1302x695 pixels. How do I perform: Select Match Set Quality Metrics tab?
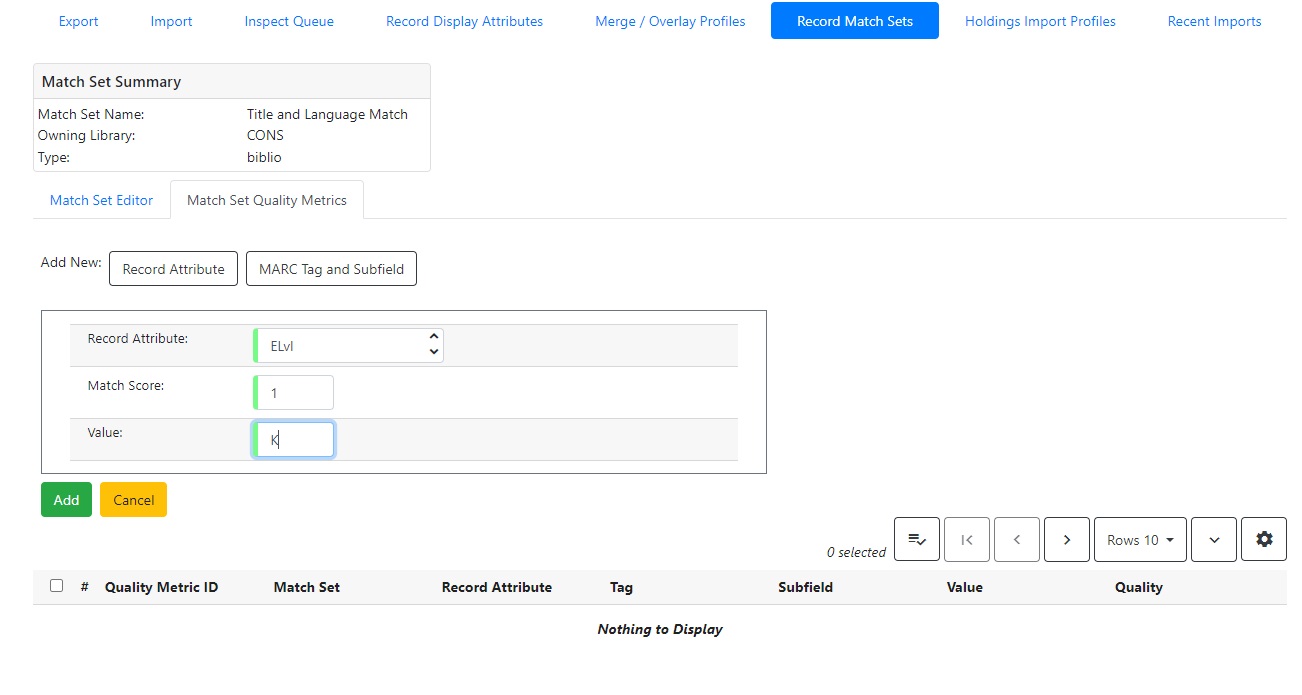point(266,200)
